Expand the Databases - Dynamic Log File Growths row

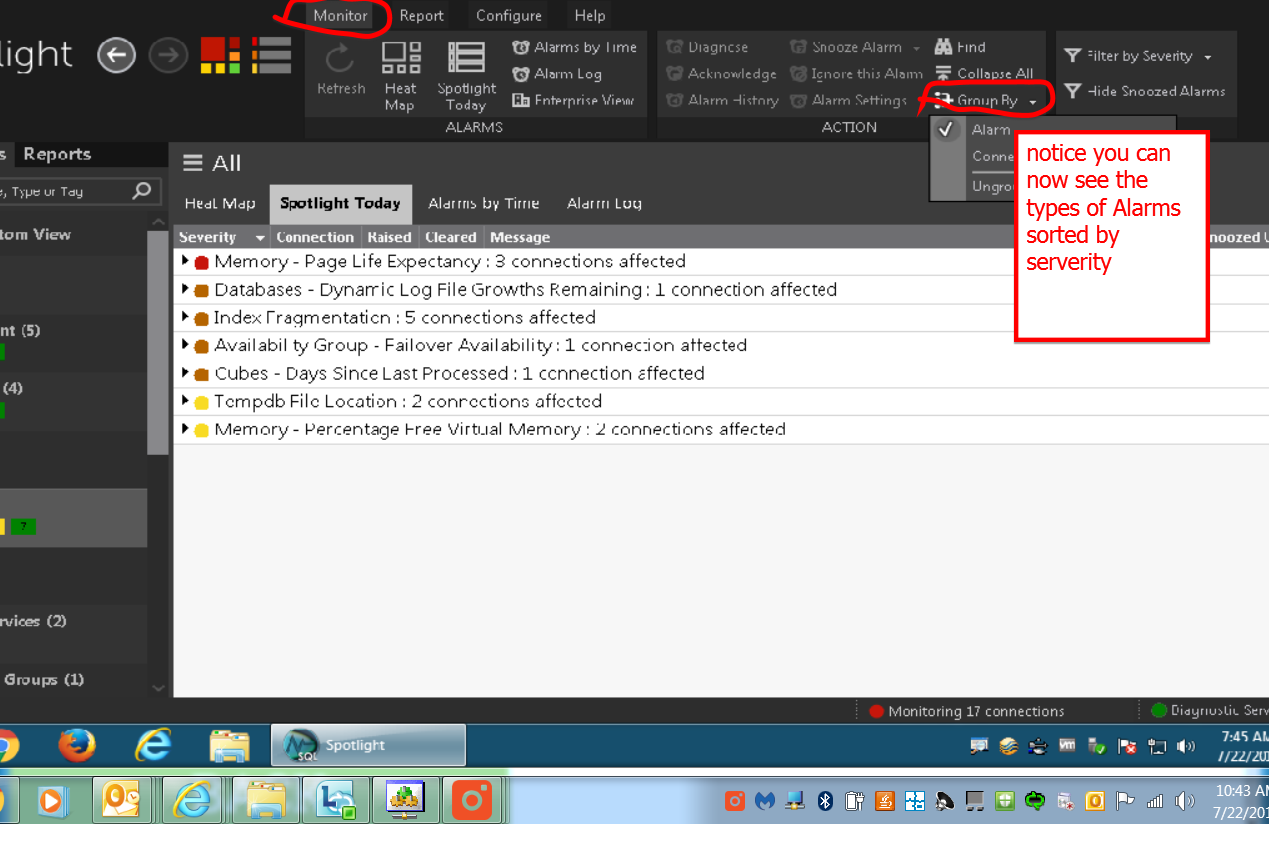tap(185, 289)
